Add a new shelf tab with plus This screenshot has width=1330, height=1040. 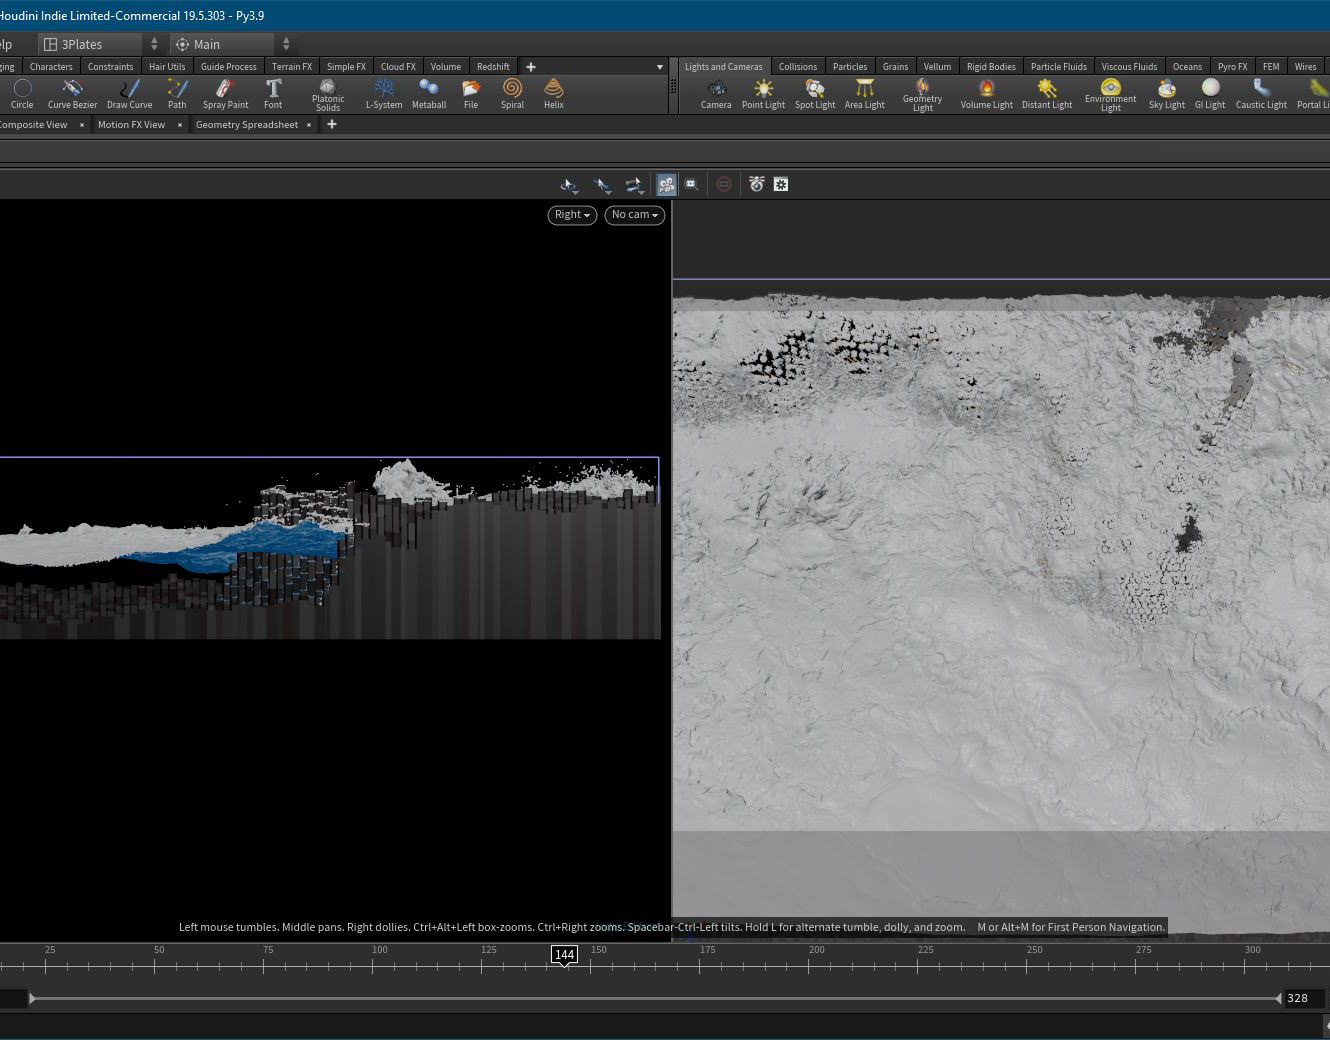click(531, 67)
